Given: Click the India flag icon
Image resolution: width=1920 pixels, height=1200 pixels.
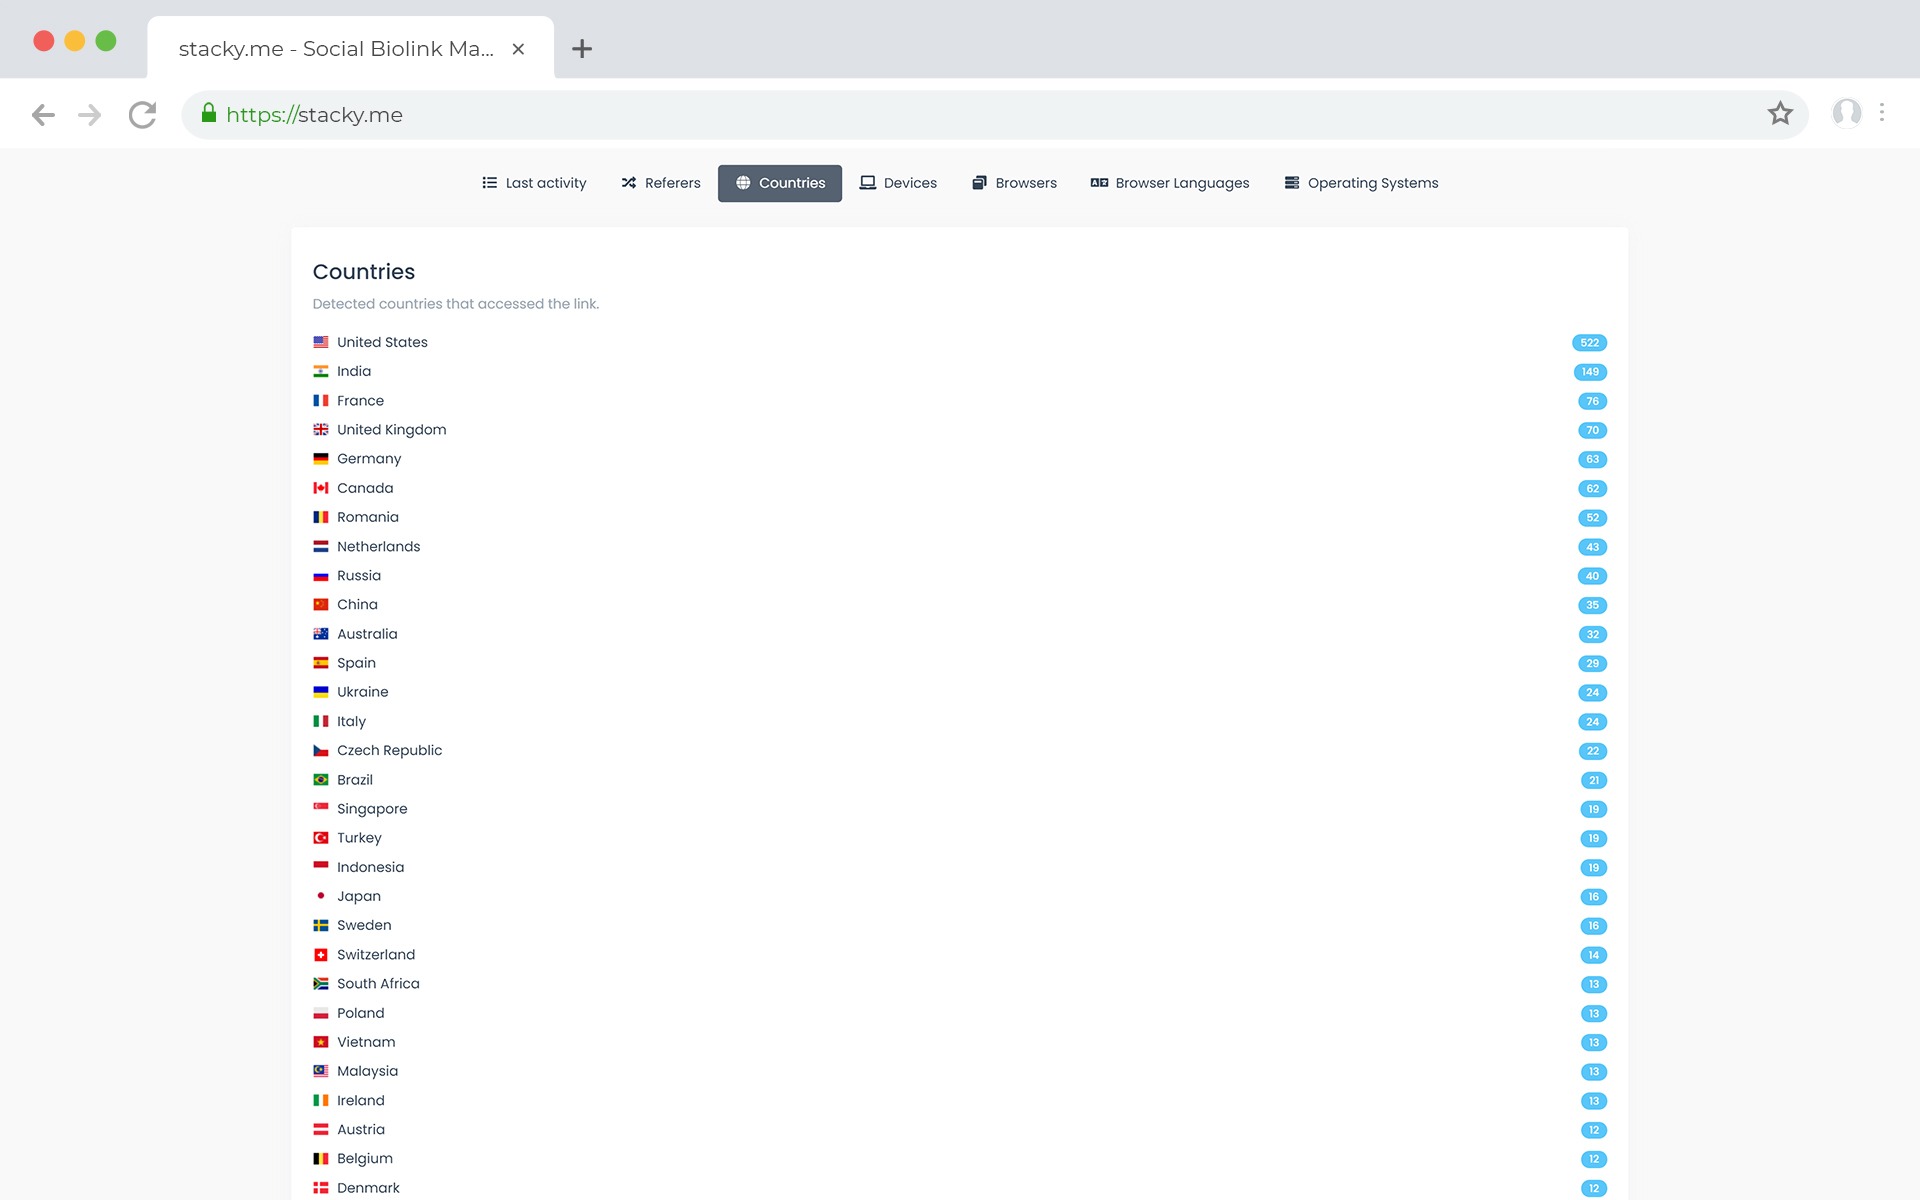Looking at the screenshot, I should [x=321, y=371].
